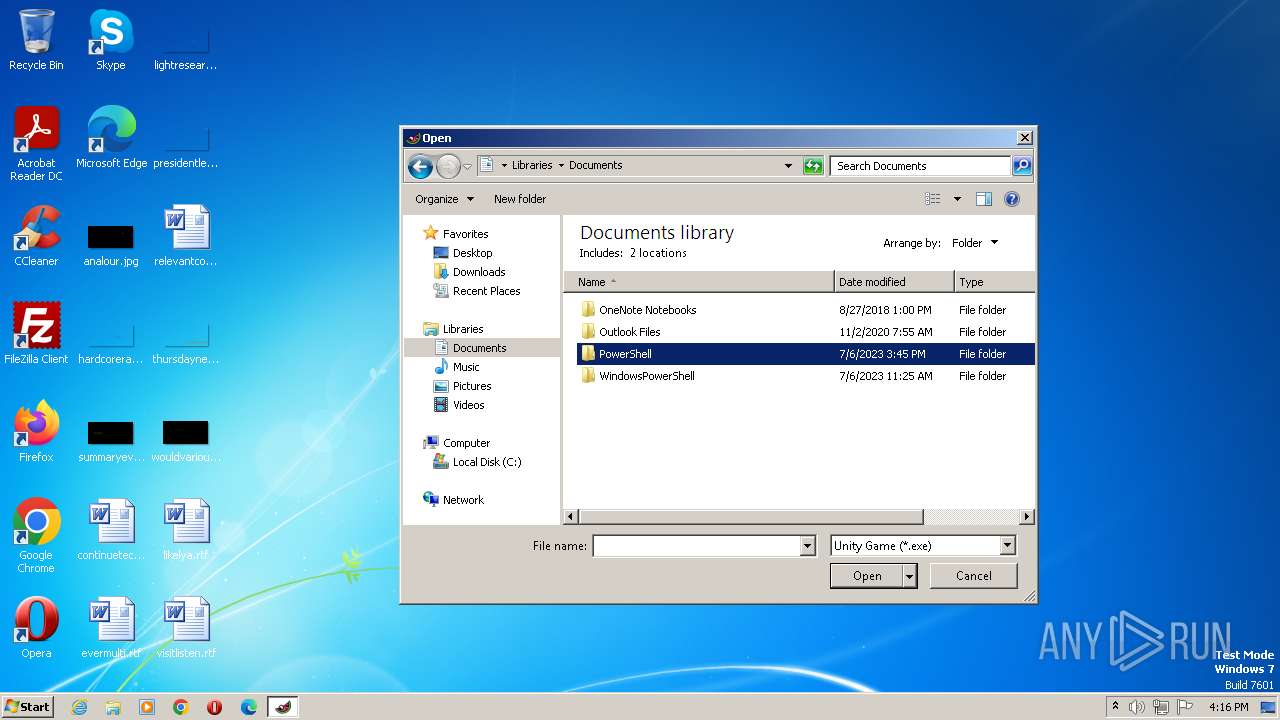Select the WindowsPowerShell folder
Screen dimensions: 1280x720
point(646,376)
